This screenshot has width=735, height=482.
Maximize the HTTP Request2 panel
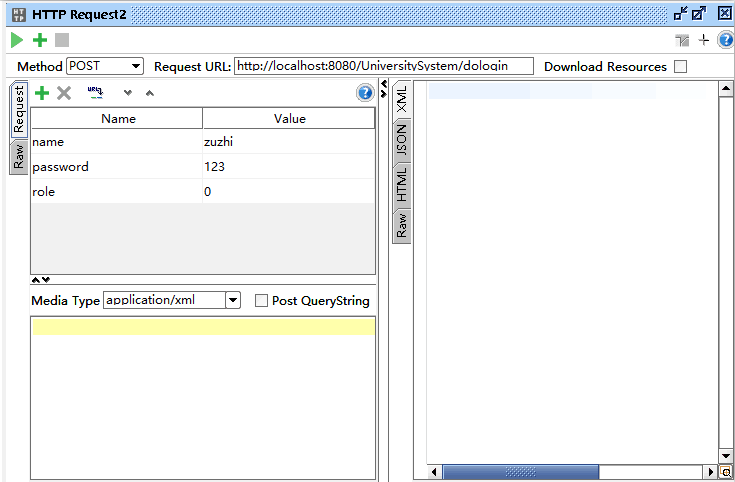(x=699, y=14)
